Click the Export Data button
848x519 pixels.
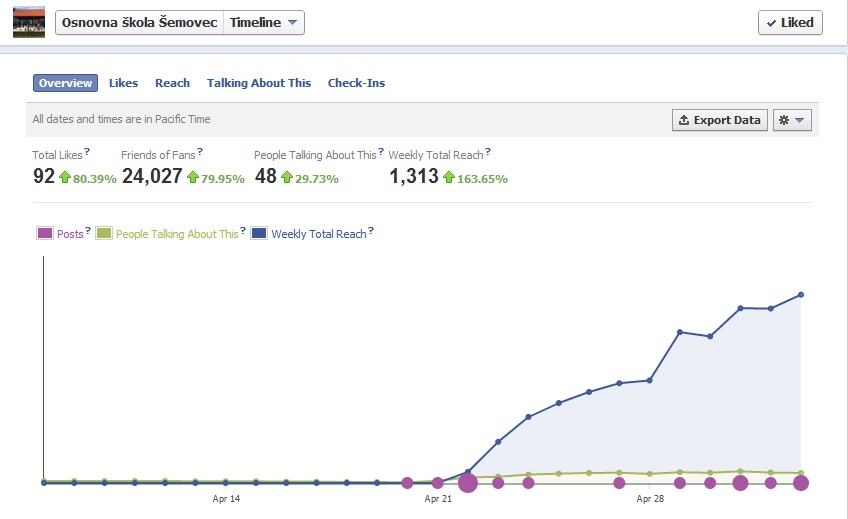tap(720, 120)
